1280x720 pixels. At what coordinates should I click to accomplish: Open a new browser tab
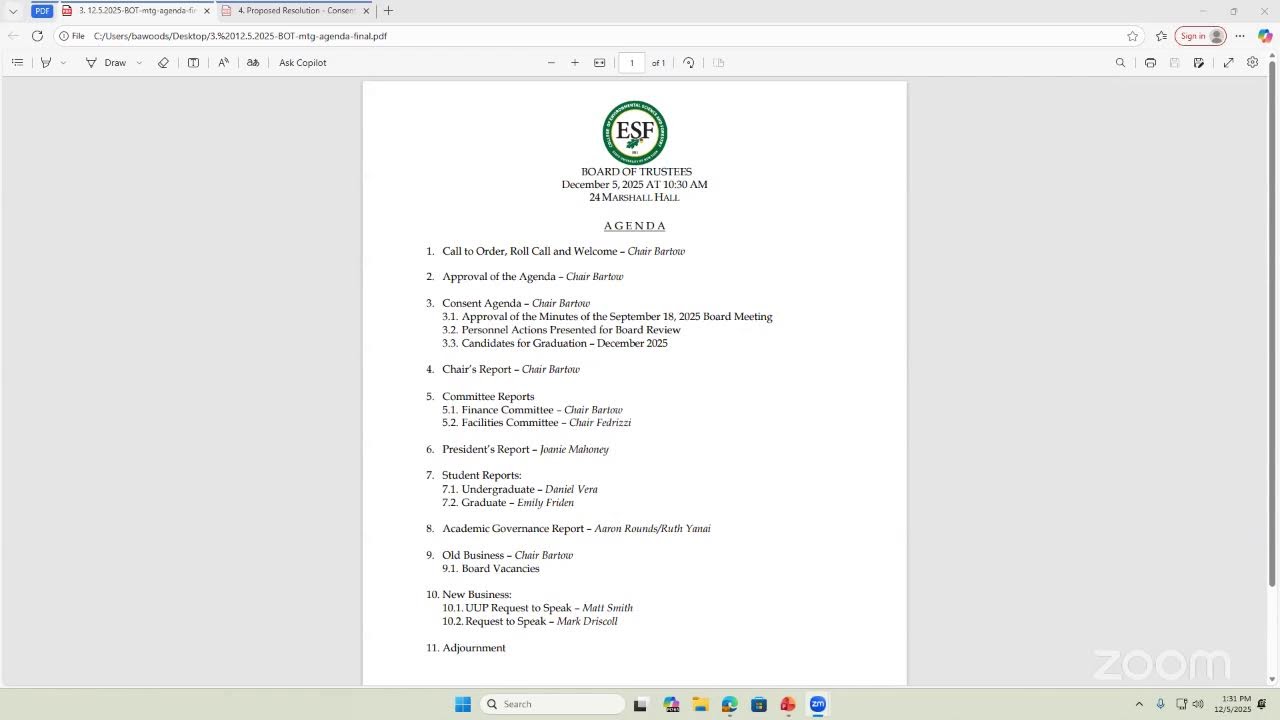click(388, 11)
